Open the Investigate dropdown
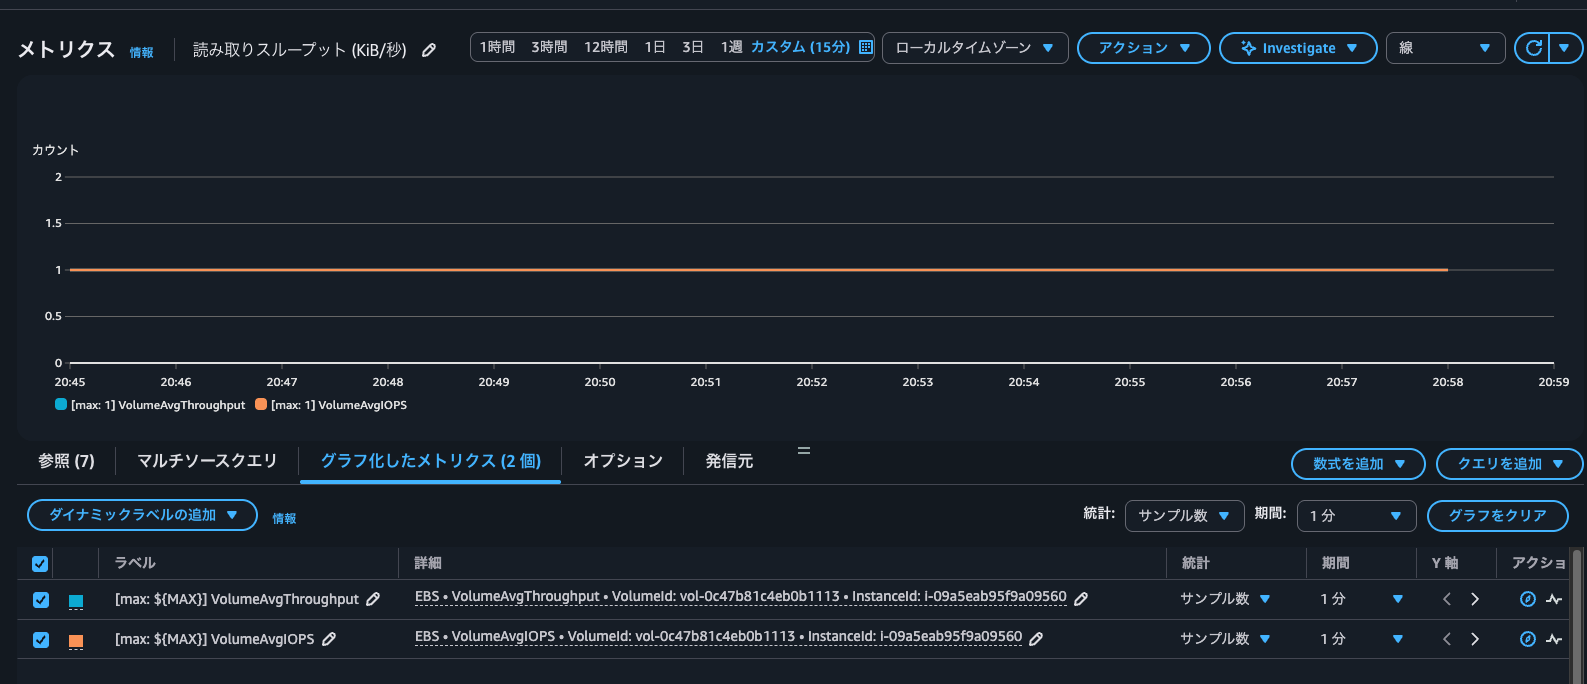Image resolution: width=1587 pixels, height=684 pixels. click(x=1298, y=48)
